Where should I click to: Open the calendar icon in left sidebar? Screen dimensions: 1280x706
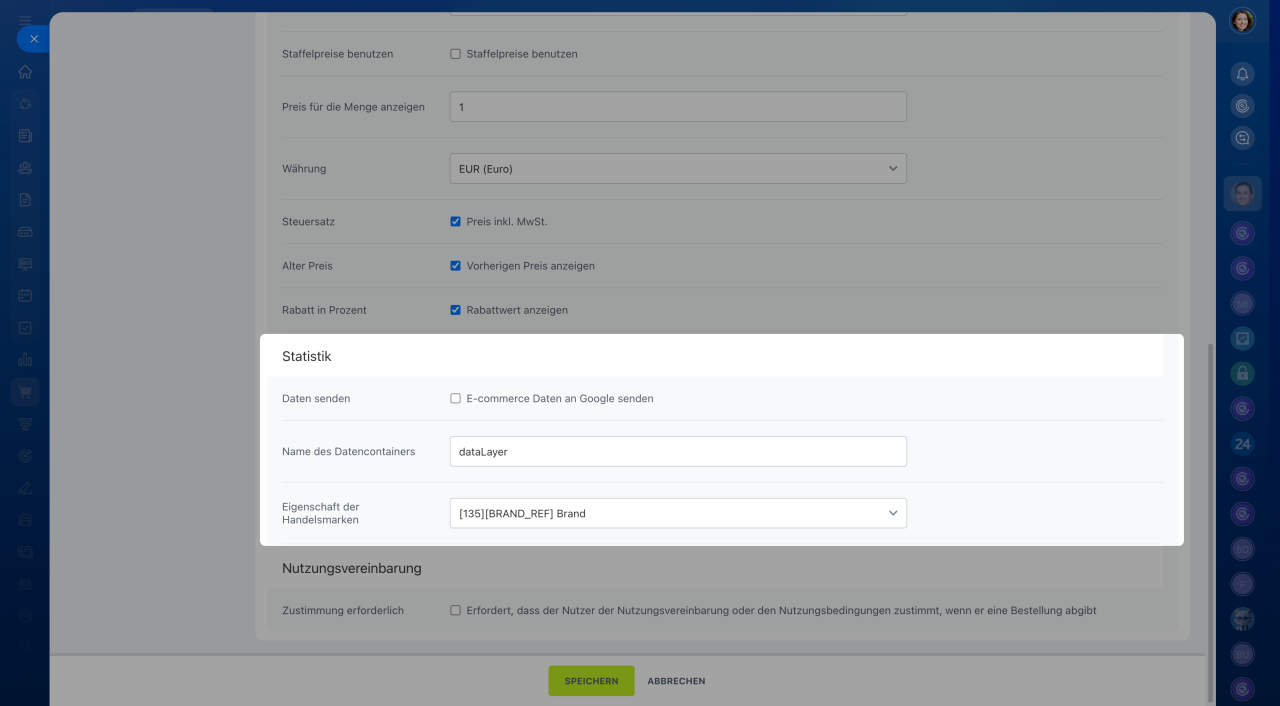pyautogui.click(x=25, y=296)
